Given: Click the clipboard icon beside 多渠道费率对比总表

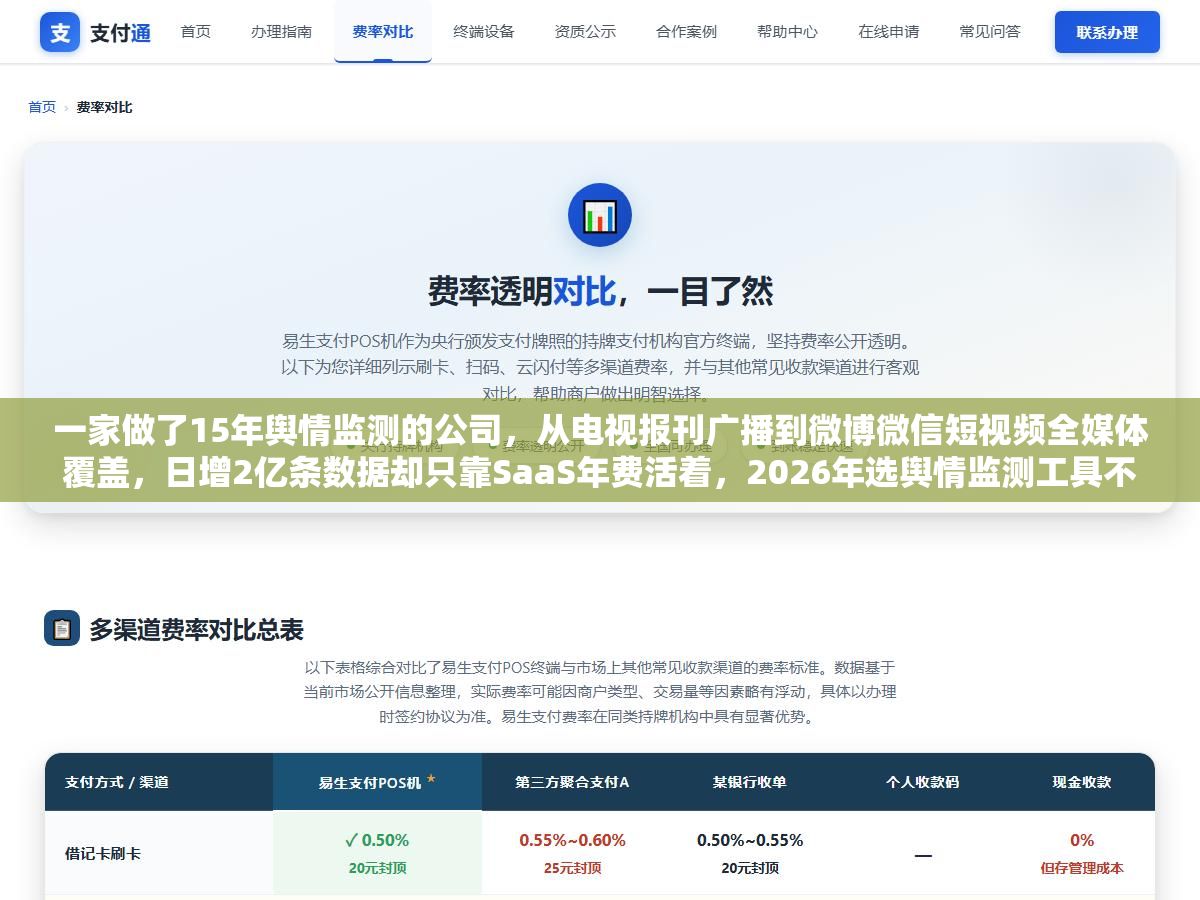Looking at the screenshot, I should pyautogui.click(x=62, y=629).
